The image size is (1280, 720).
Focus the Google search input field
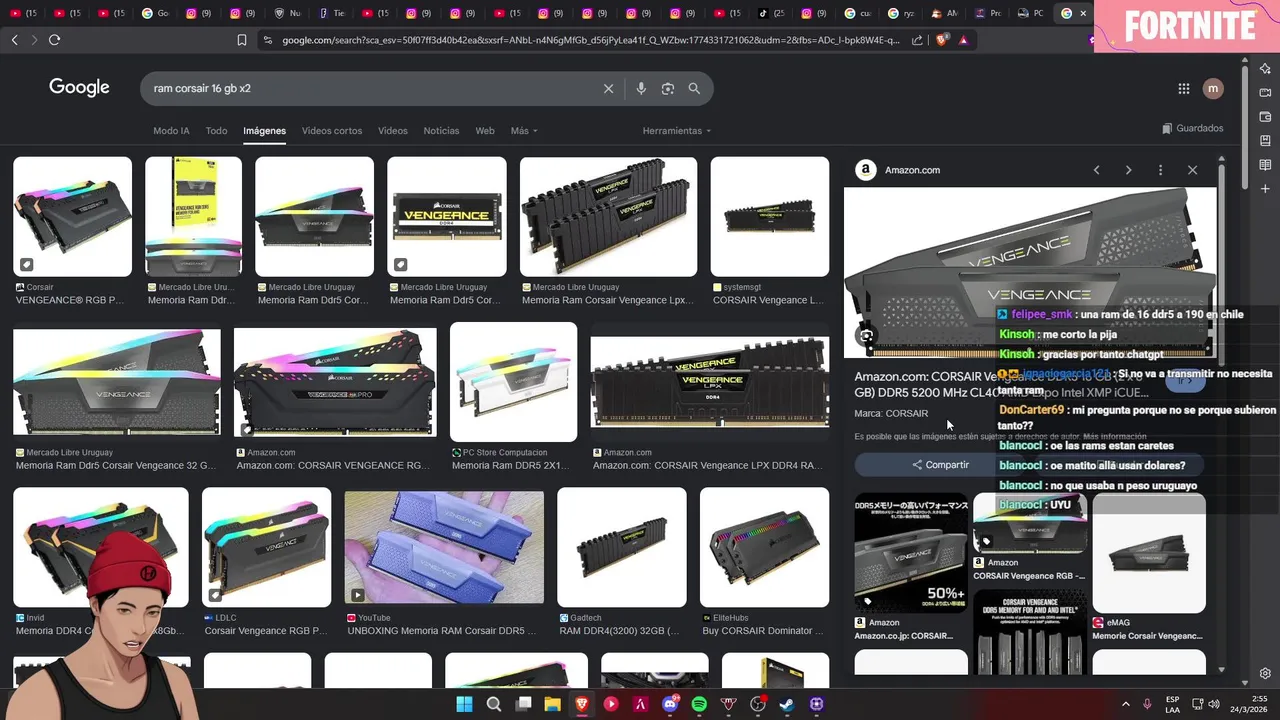pos(370,88)
